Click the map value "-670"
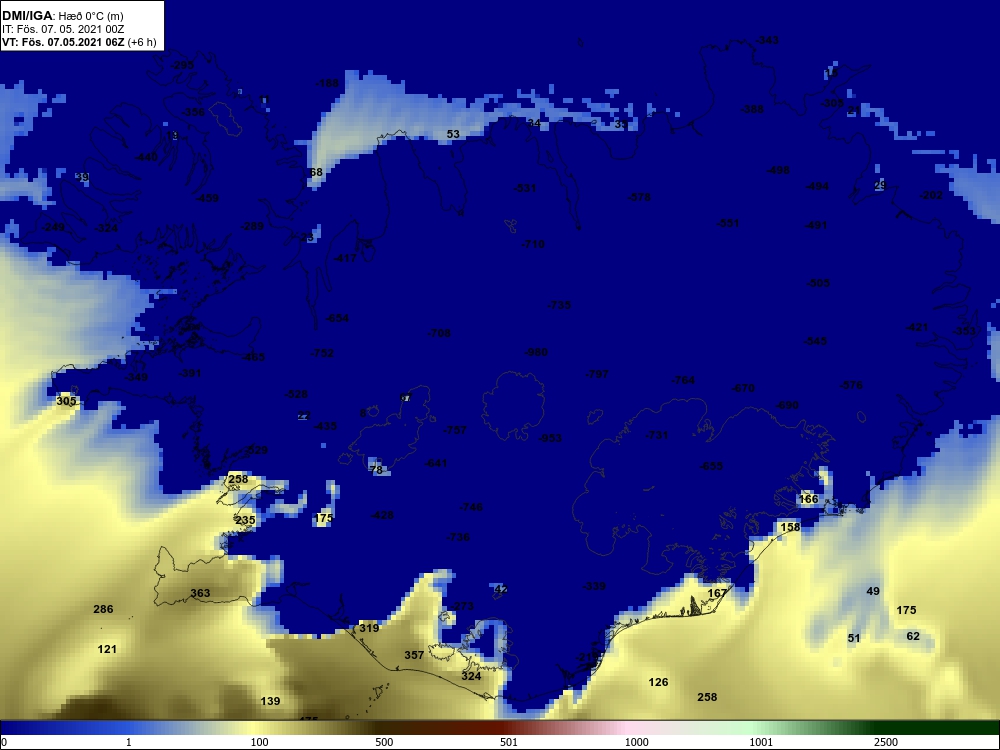 (743, 388)
